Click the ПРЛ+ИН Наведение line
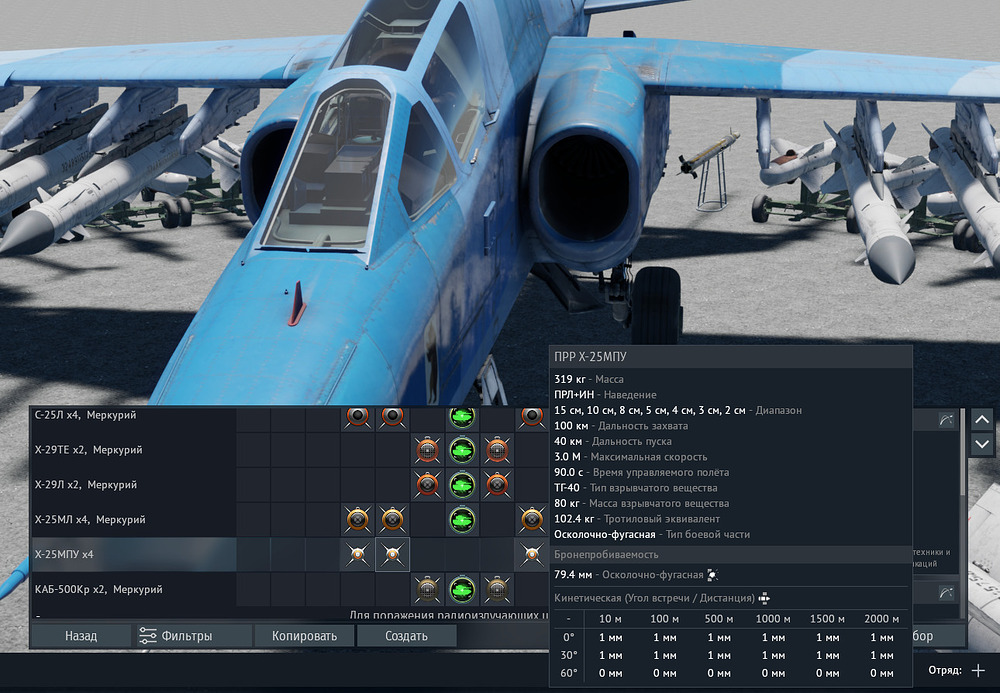This screenshot has height=693, width=1000. 605,395
